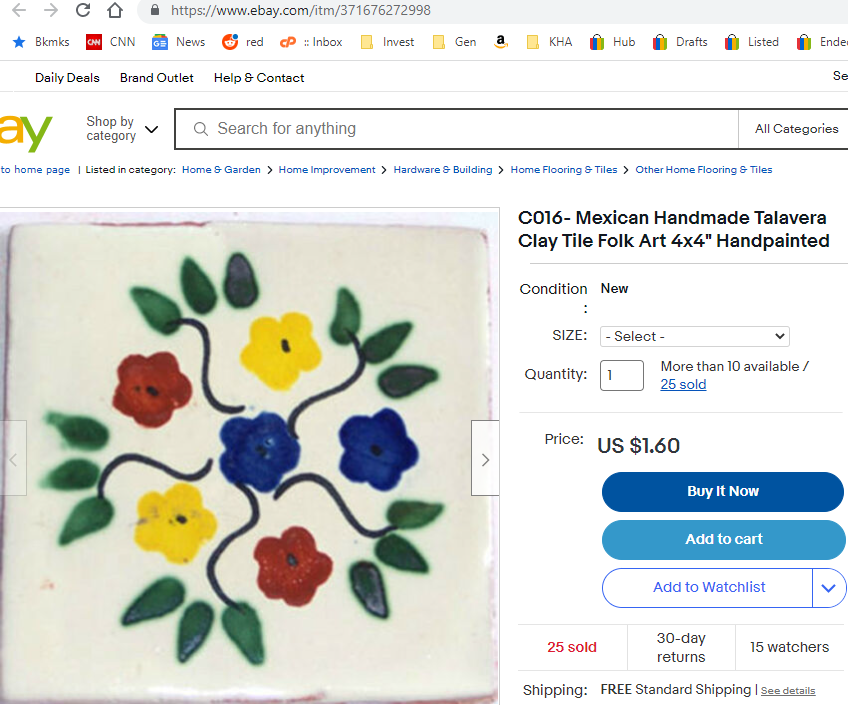
Task: Open the CNN bookmark
Action: tap(110, 42)
